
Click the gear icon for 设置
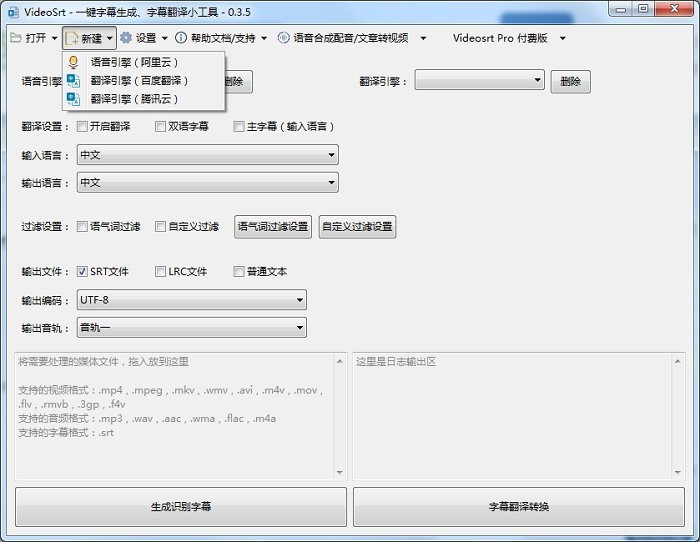tap(126, 38)
